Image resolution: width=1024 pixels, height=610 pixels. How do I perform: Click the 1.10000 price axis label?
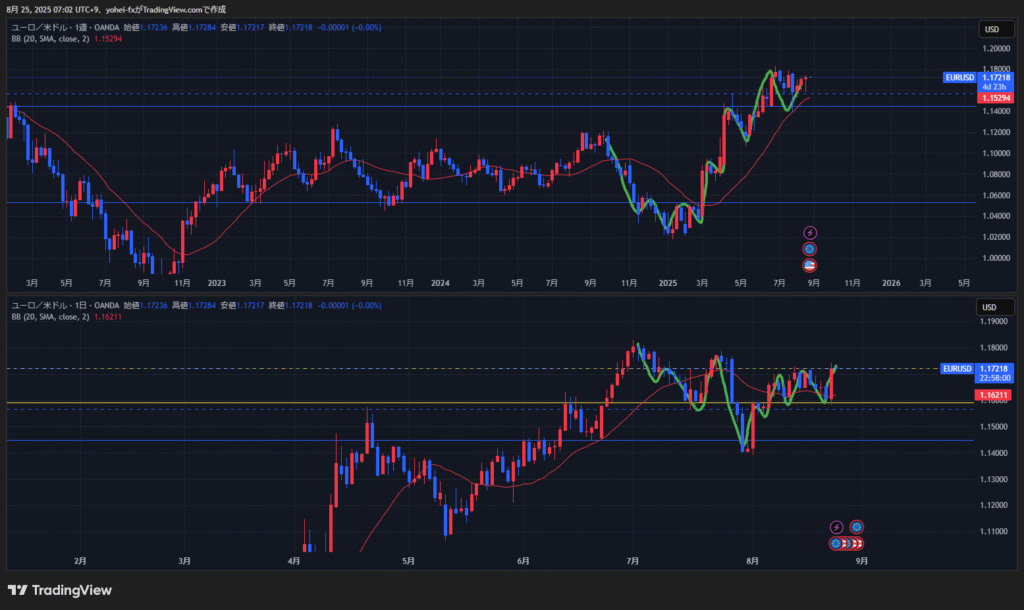click(996, 153)
